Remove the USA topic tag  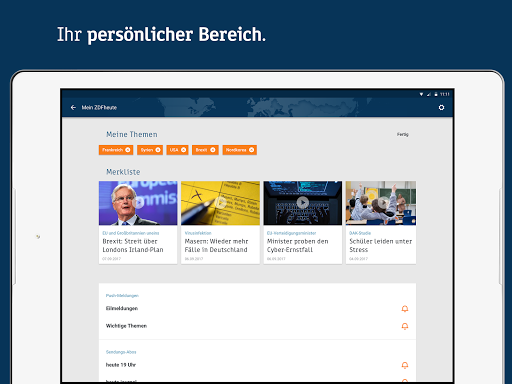[x=183, y=150]
